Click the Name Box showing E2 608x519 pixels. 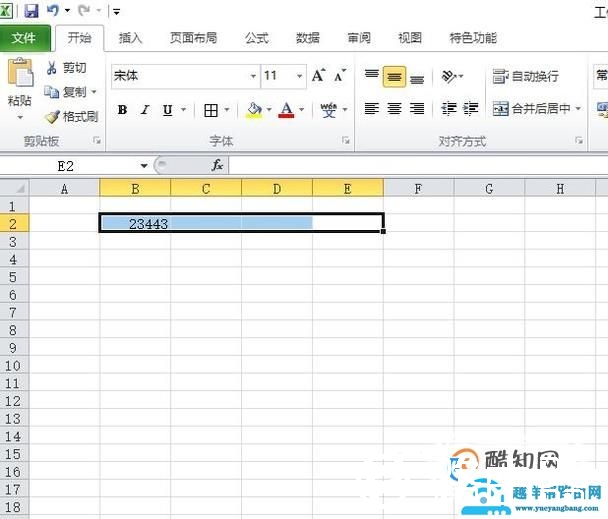click(x=66, y=166)
